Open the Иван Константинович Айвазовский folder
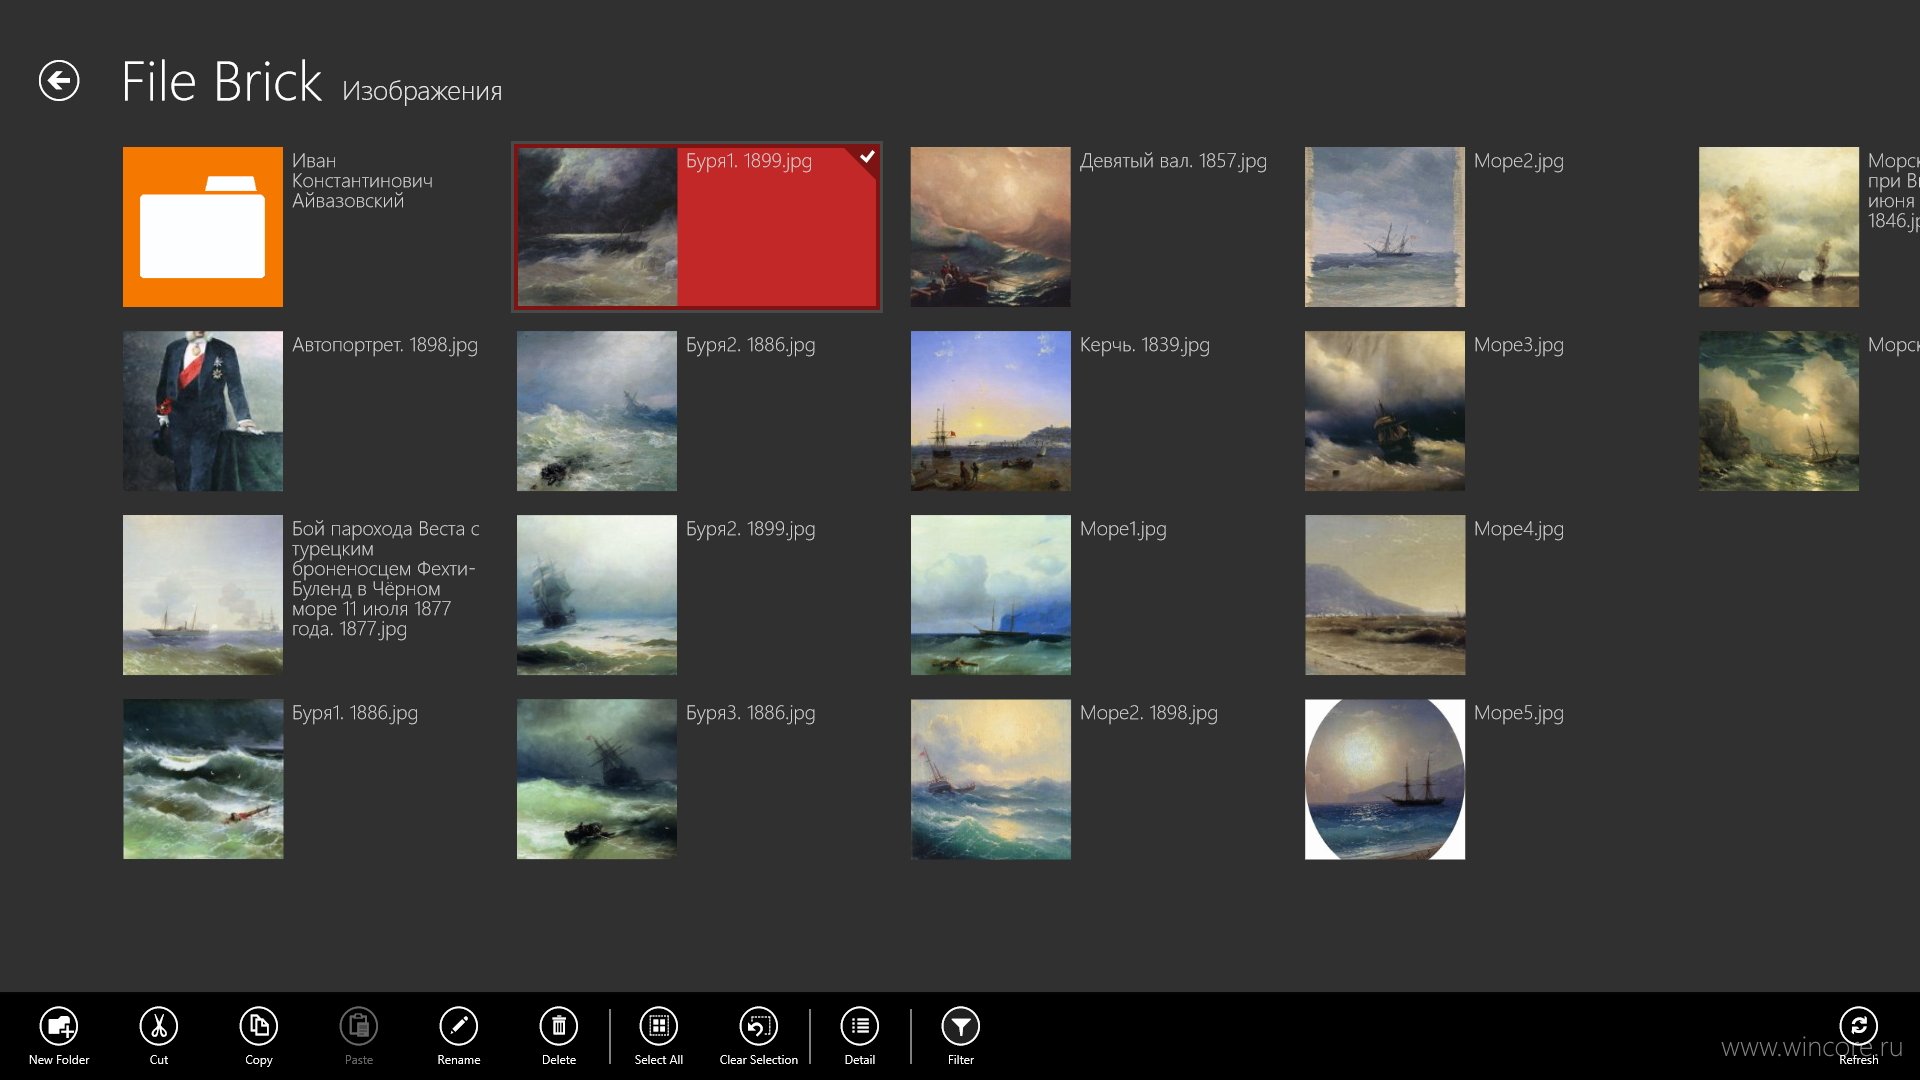Screen dimensions: 1920x1080 tap(203, 227)
